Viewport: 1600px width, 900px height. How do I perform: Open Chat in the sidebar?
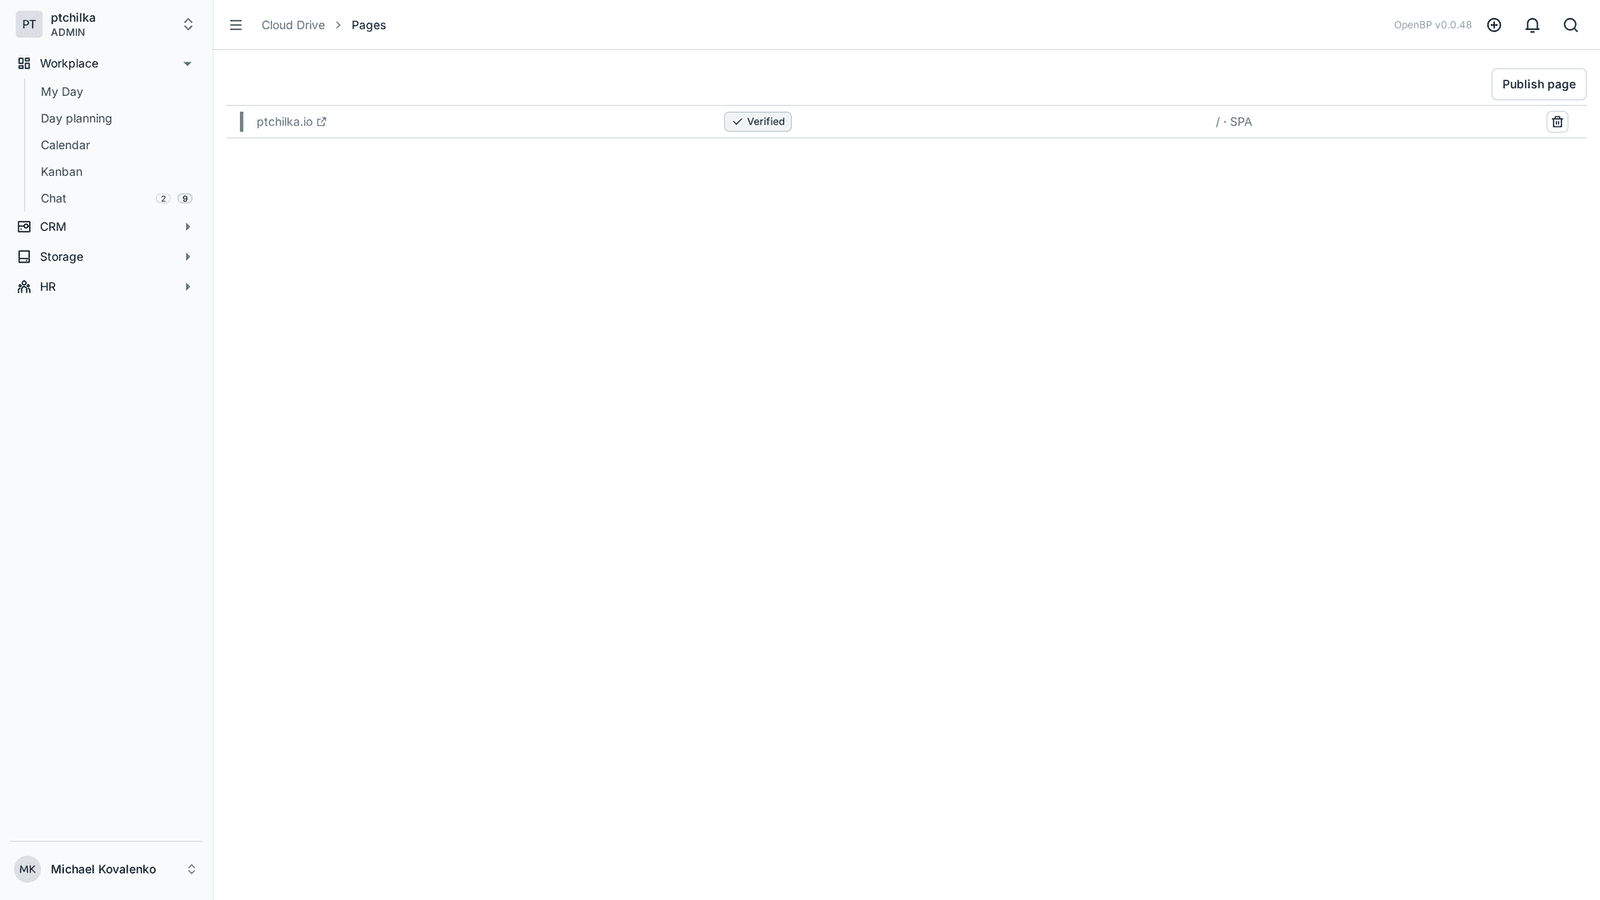[x=54, y=199]
